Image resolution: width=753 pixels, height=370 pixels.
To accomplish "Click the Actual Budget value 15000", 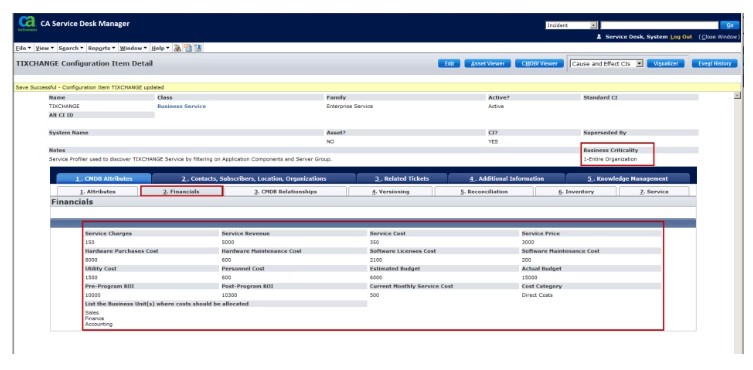I will pyautogui.click(x=529, y=277).
